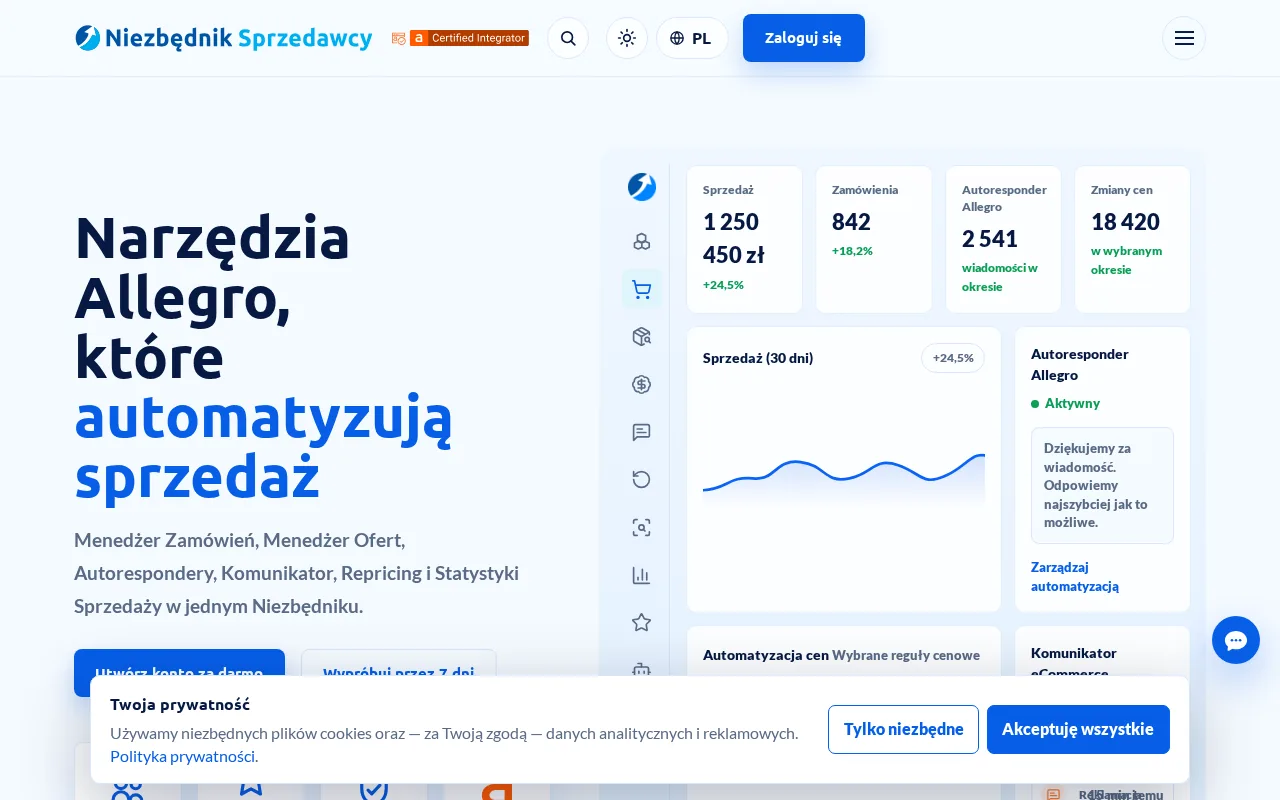Click the w wybranym okresie caption
This screenshot has width=1280, height=800.
[1127, 260]
